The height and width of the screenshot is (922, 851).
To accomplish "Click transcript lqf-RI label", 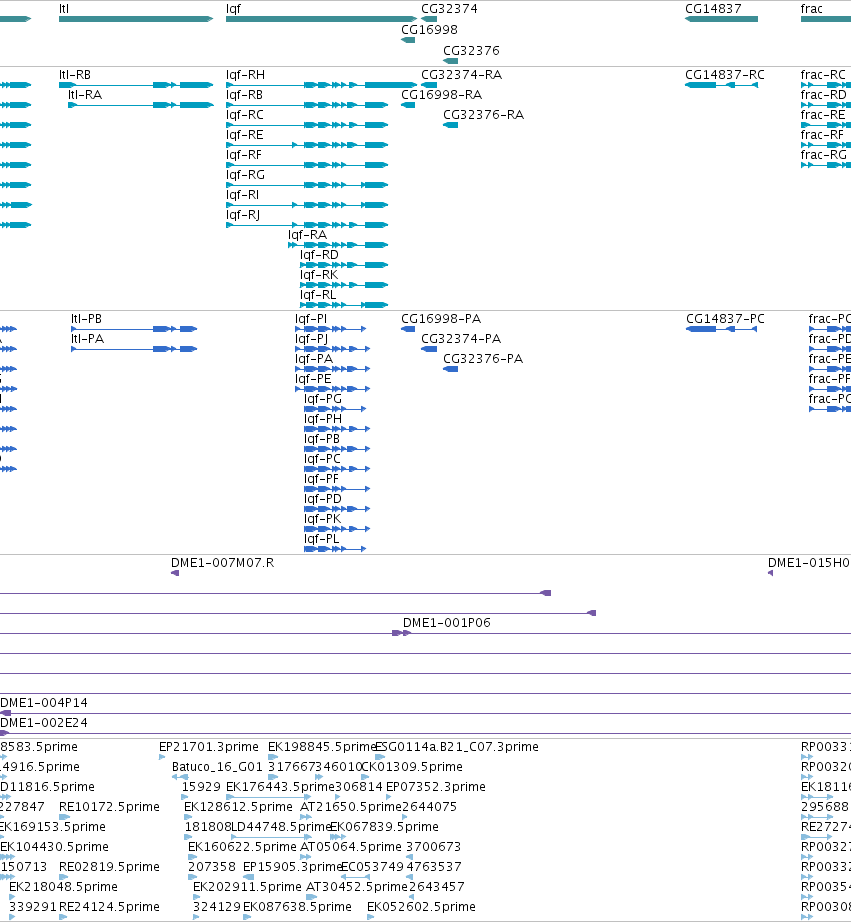I will click(242, 195).
